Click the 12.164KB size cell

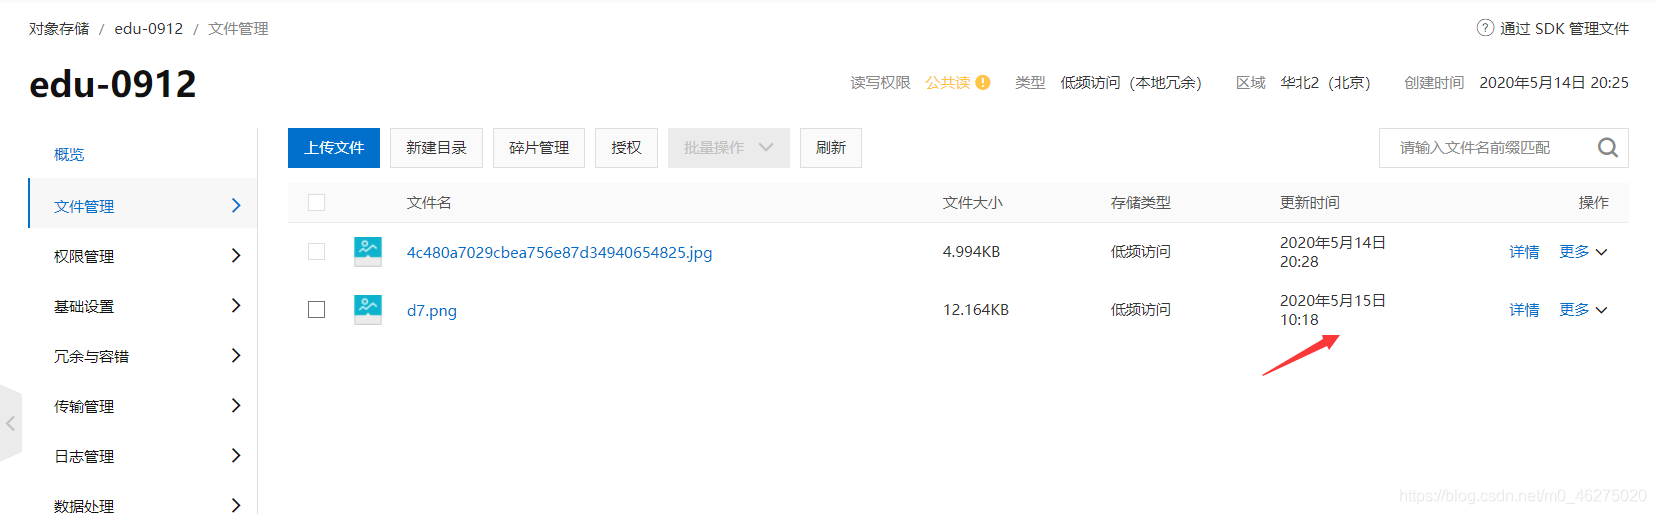(x=976, y=310)
